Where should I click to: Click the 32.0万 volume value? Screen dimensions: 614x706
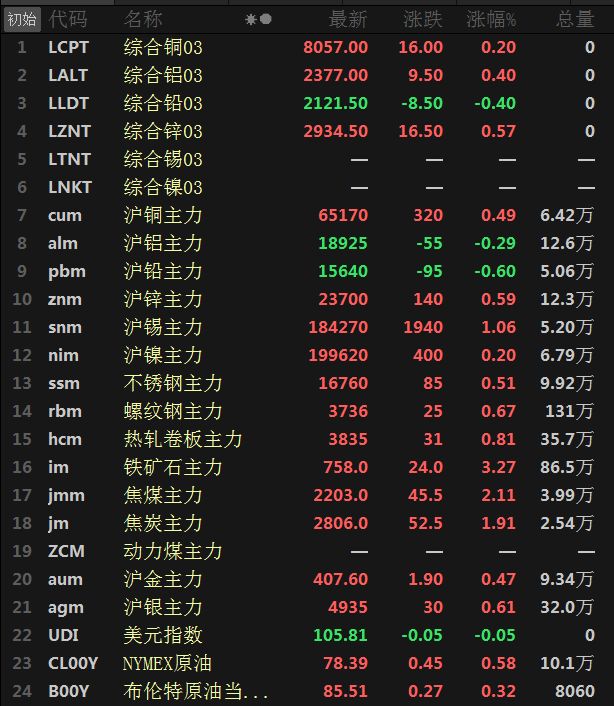coord(567,607)
